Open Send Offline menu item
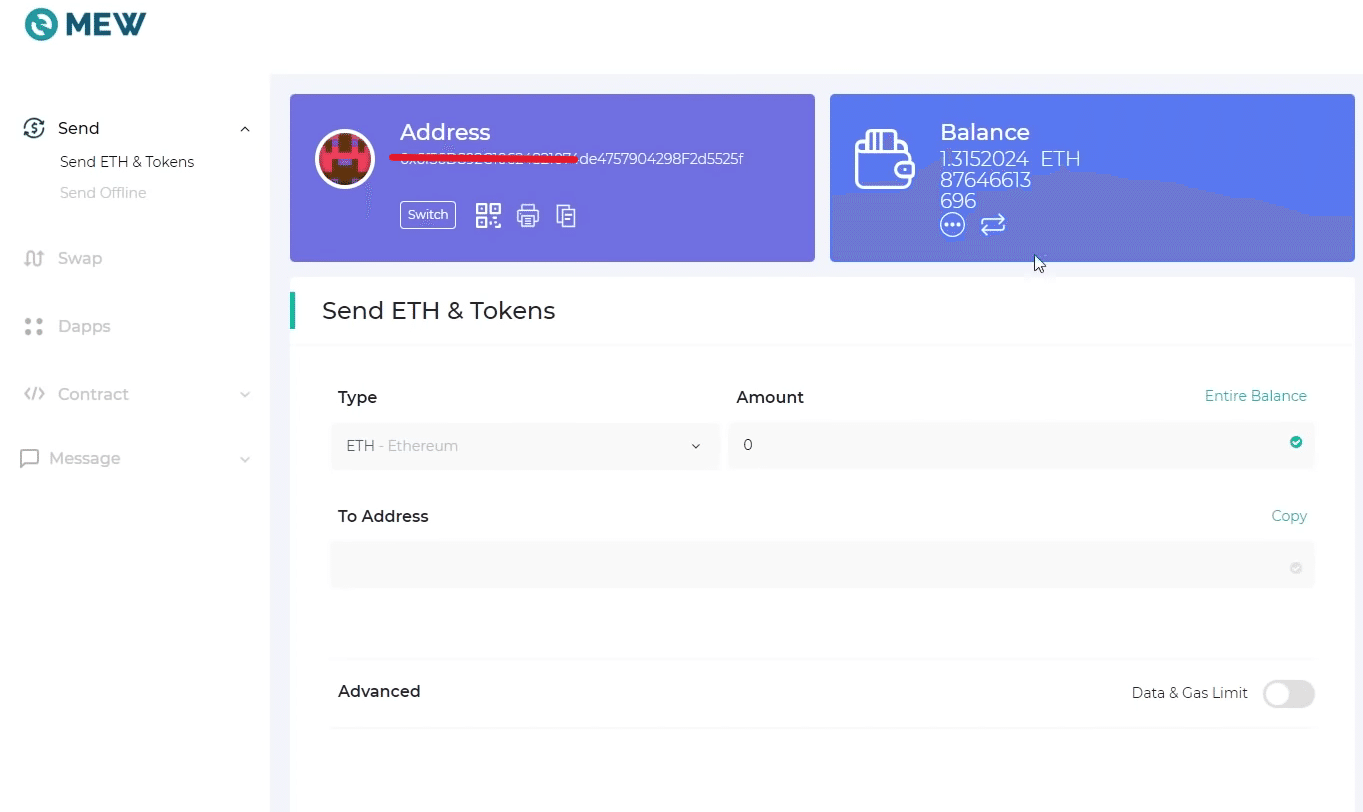Screen dimensions: 1363x812 click(x=103, y=193)
